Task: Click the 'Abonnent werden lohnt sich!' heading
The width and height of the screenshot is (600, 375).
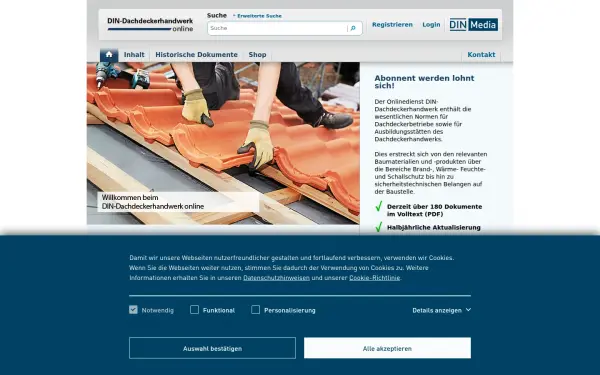Action: pos(424,82)
